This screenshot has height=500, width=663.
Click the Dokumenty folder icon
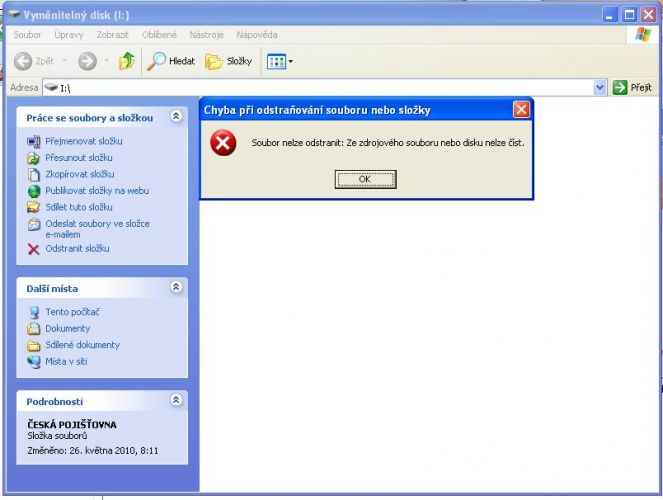(x=33, y=328)
